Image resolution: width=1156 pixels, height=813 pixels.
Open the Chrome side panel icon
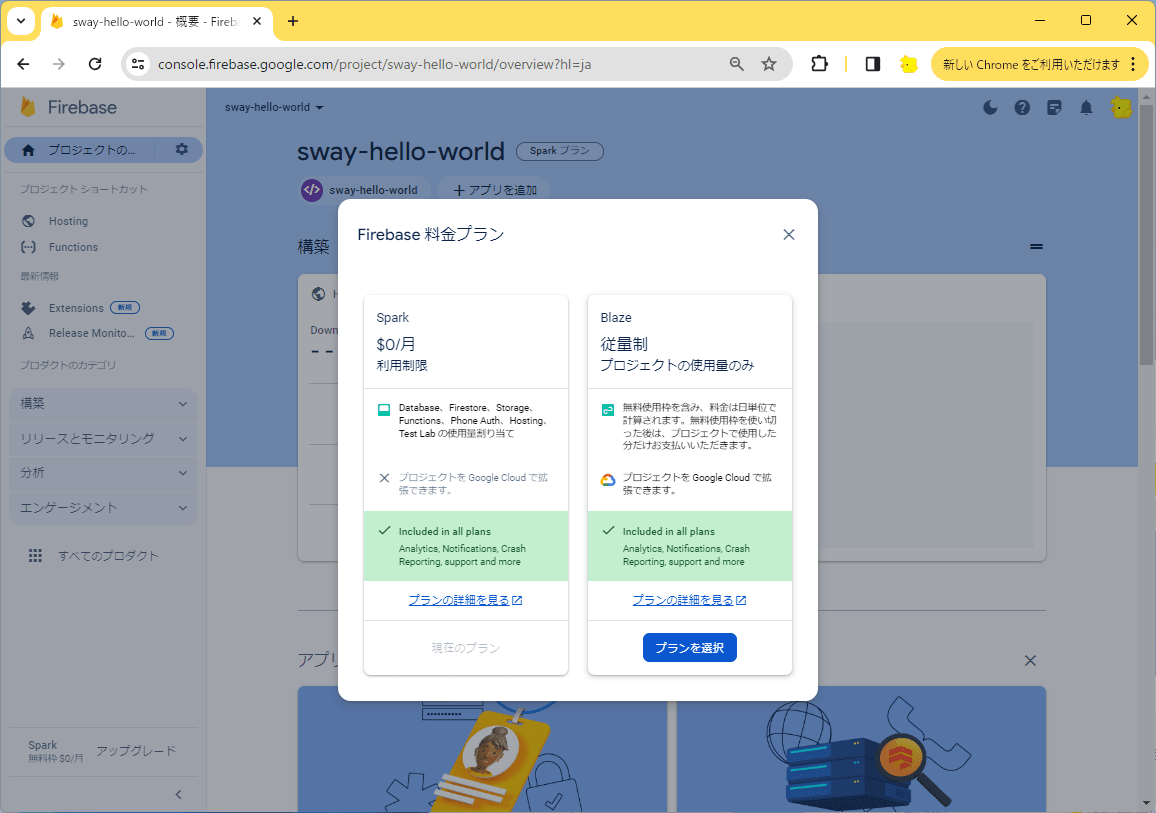[x=873, y=64]
